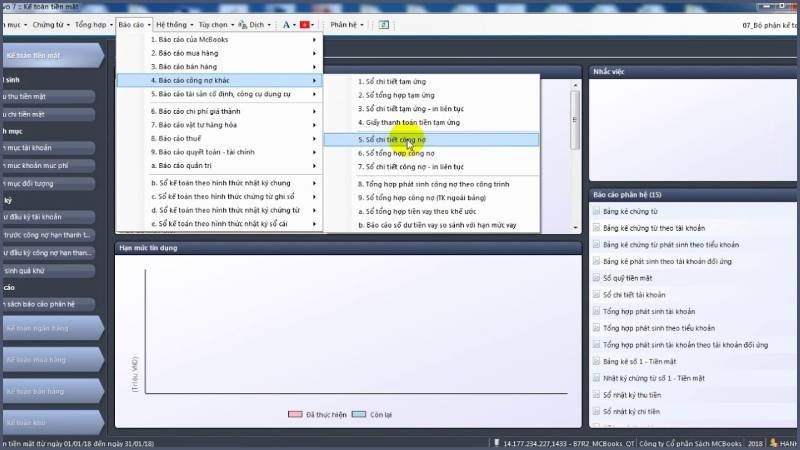Click the Kế toán ngân hàng sidebar button
The image size is (800, 450).
coord(53,328)
